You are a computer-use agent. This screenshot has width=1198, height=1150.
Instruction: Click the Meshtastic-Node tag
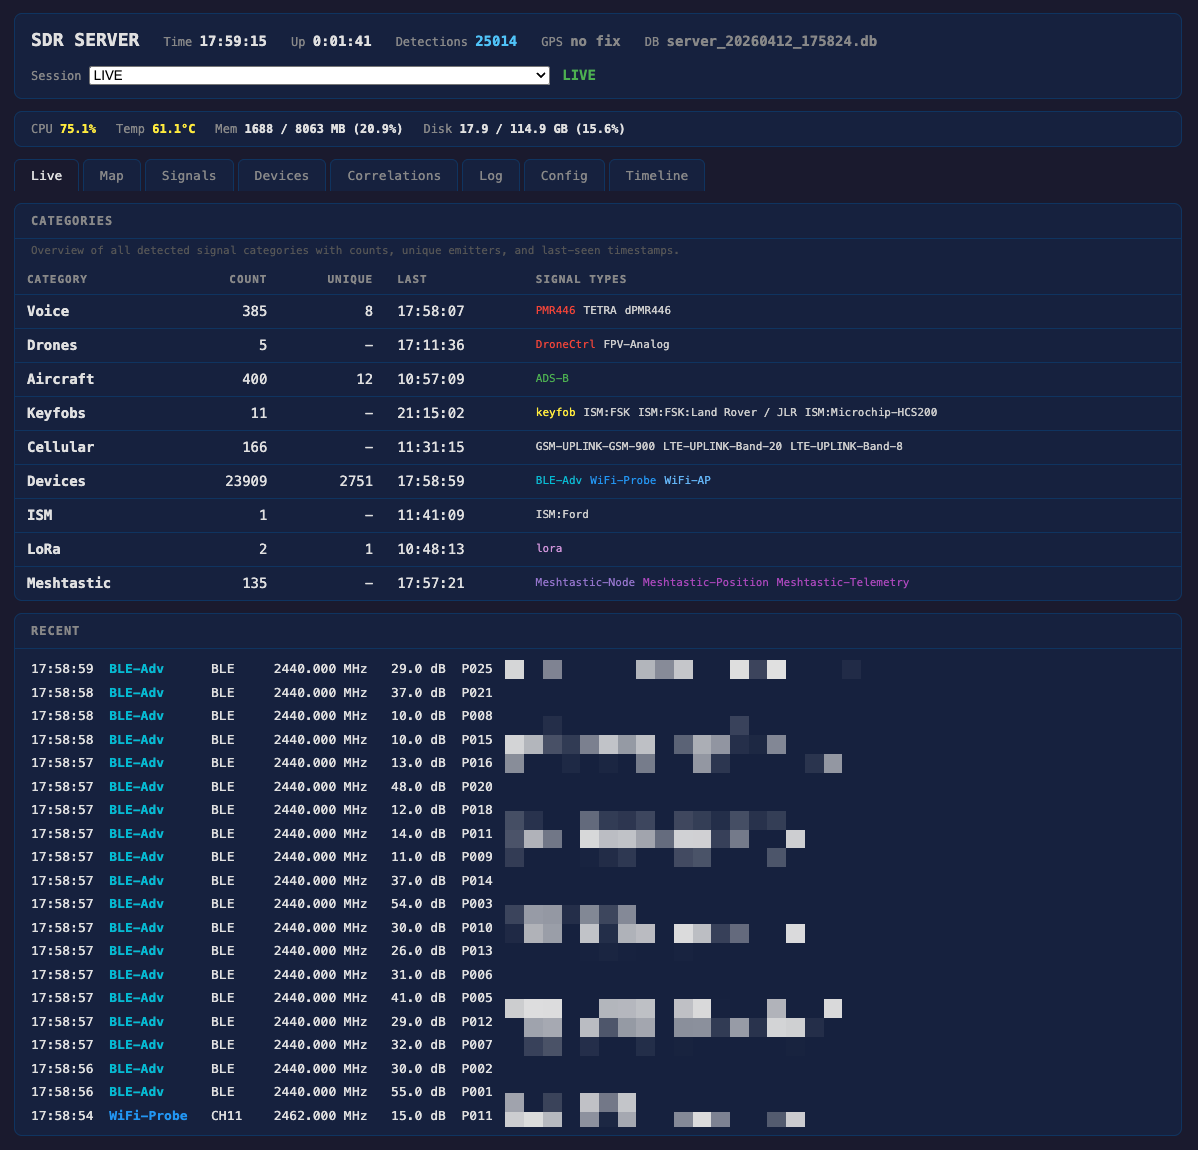coord(585,582)
